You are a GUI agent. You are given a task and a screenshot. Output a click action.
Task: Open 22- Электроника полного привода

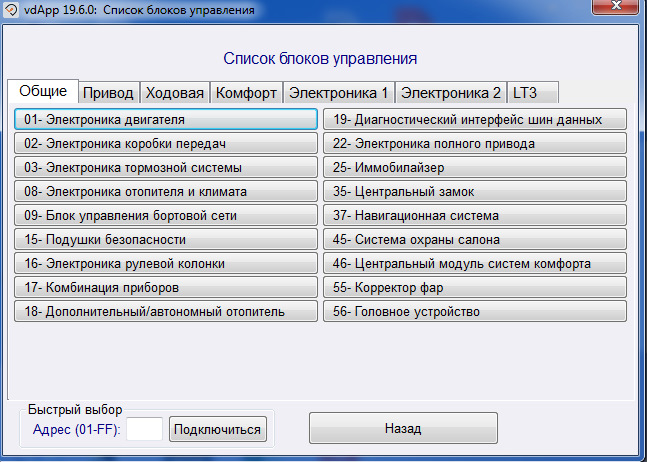(475, 143)
